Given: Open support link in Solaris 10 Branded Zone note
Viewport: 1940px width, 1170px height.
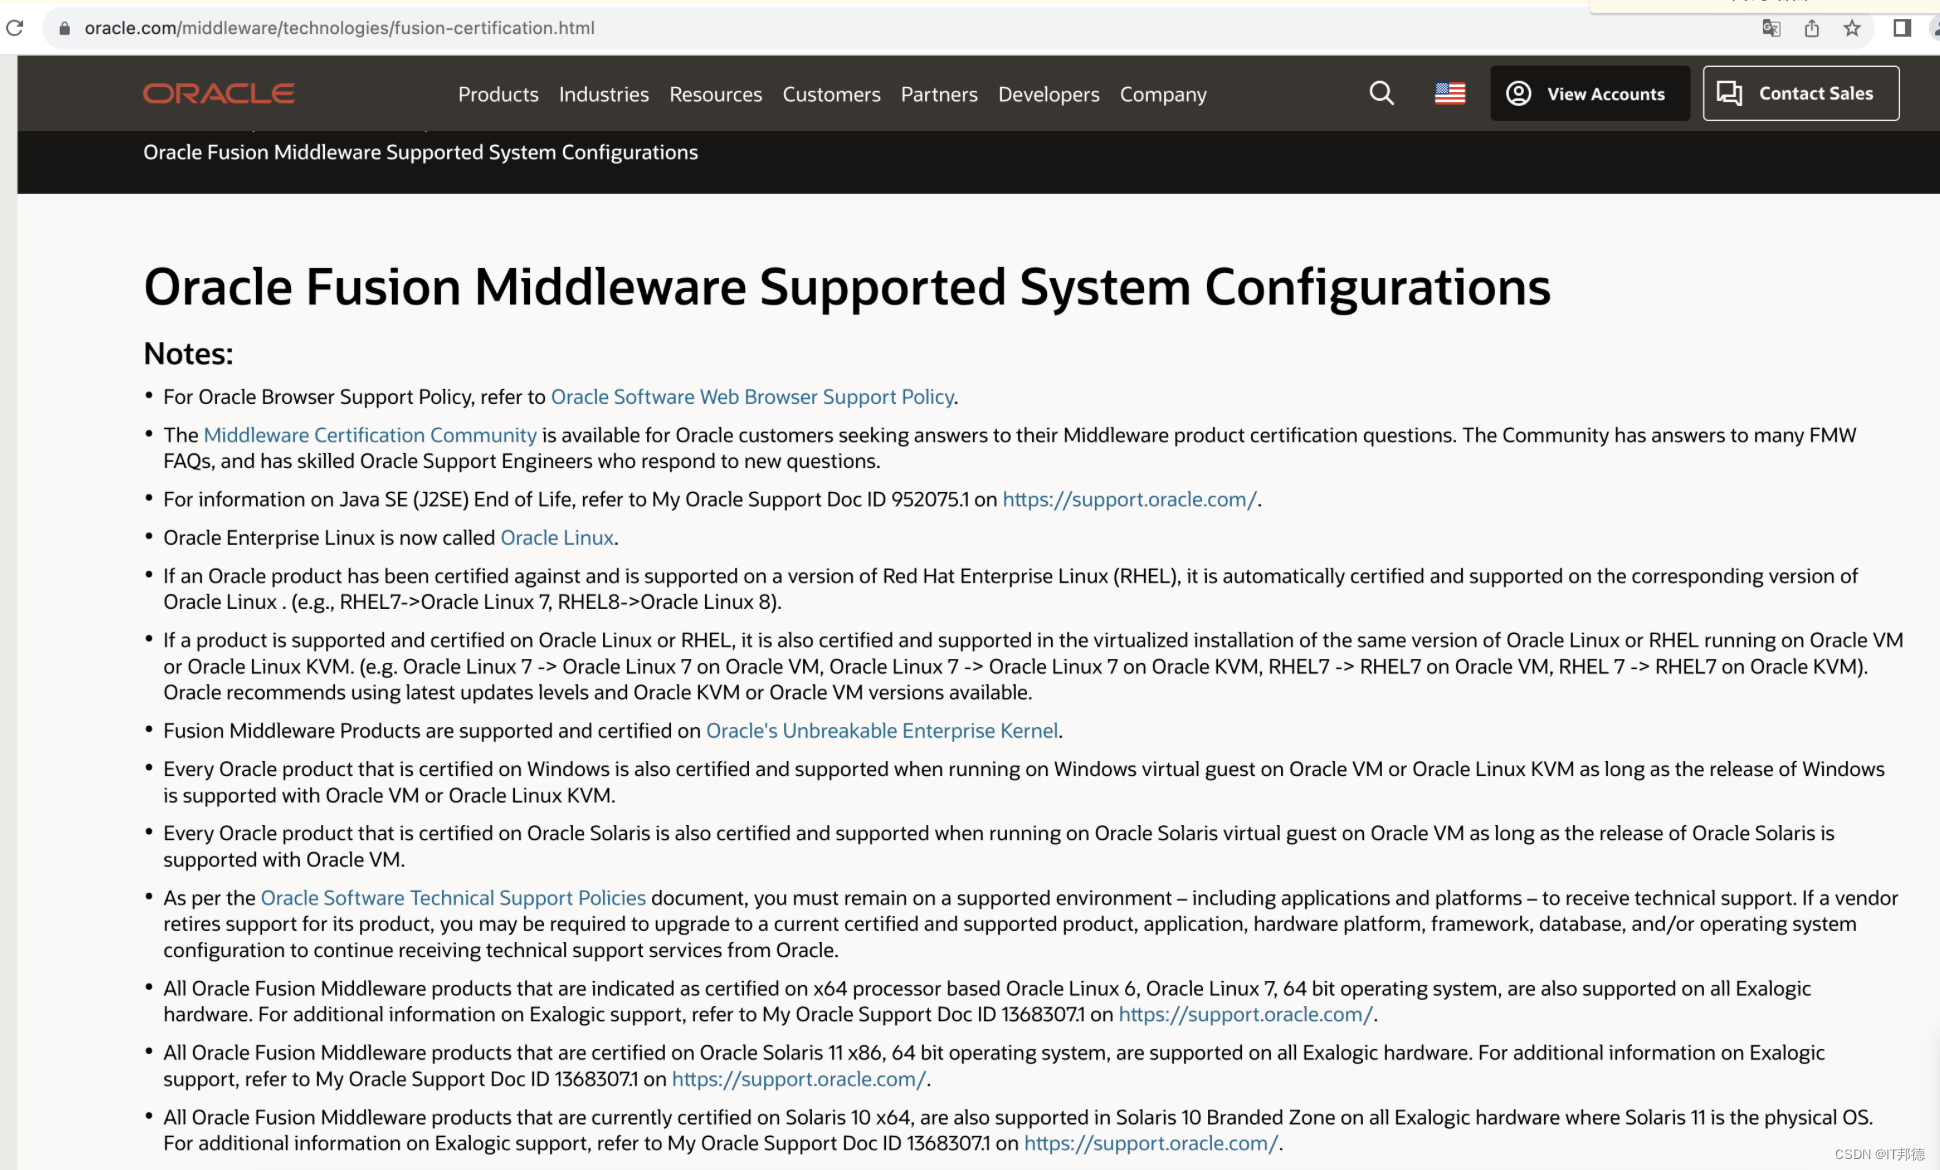Looking at the screenshot, I should [1151, 1143].
